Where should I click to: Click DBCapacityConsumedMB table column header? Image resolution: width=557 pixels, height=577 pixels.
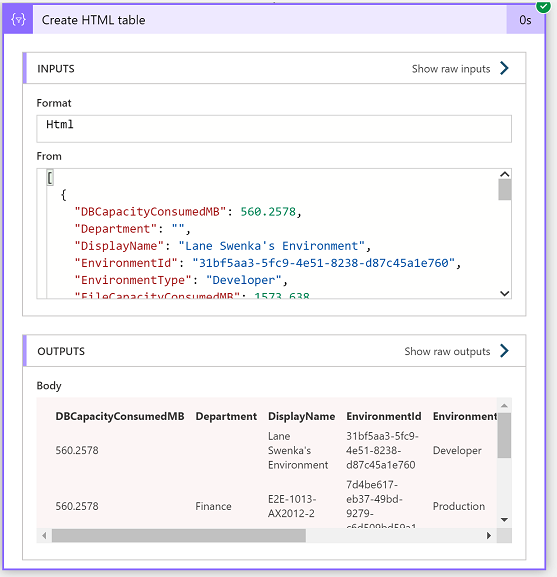120,416
